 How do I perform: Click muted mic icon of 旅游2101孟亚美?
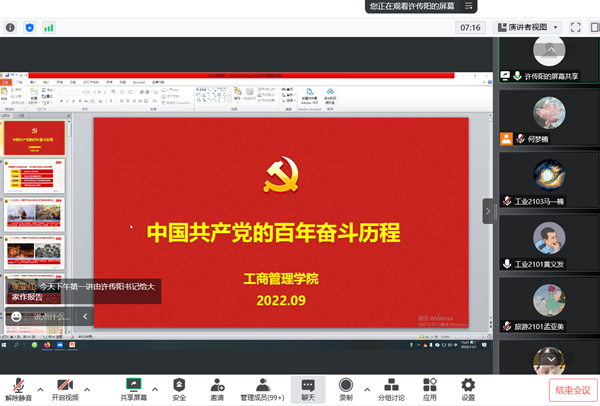click(x=507, y=326)
